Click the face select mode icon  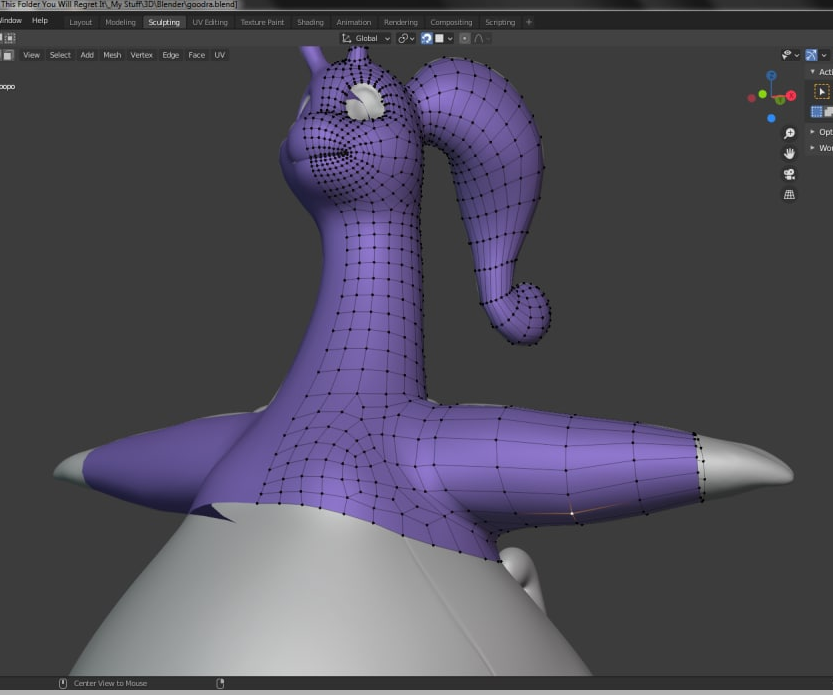pyautogui.click(x=8, y=55)
